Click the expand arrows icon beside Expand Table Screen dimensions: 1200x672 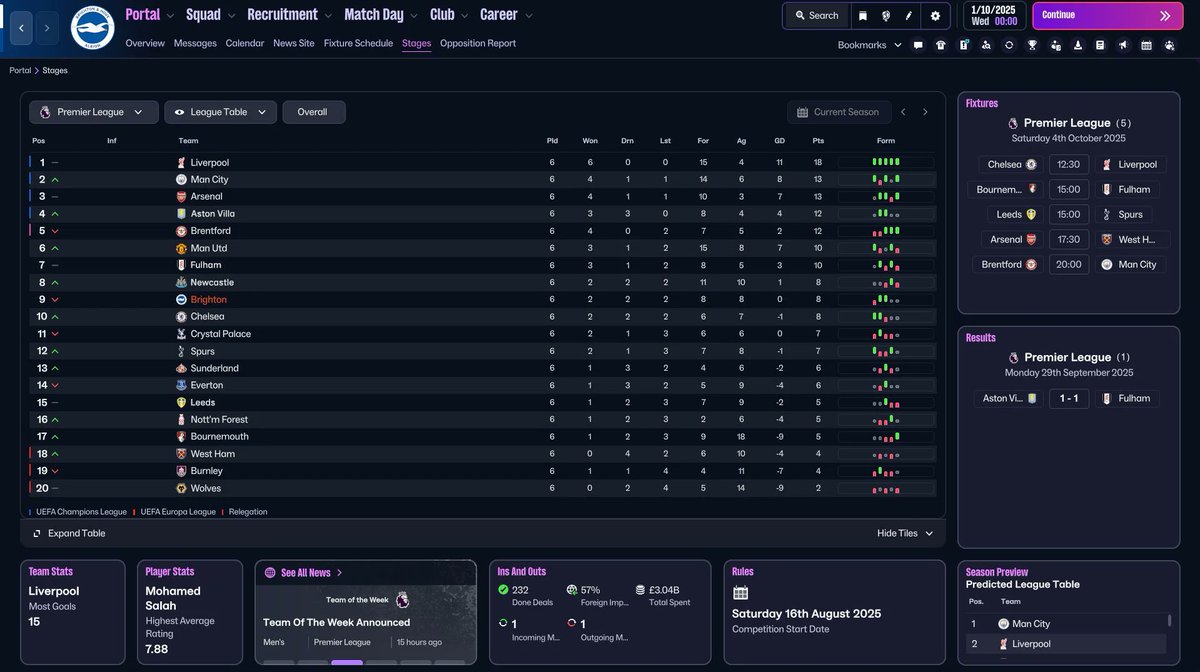point(37,533)
